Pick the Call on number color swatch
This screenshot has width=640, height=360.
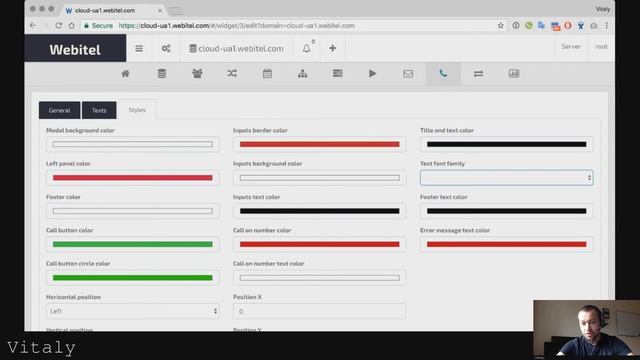pyautogui.click(x=320, y=244)
